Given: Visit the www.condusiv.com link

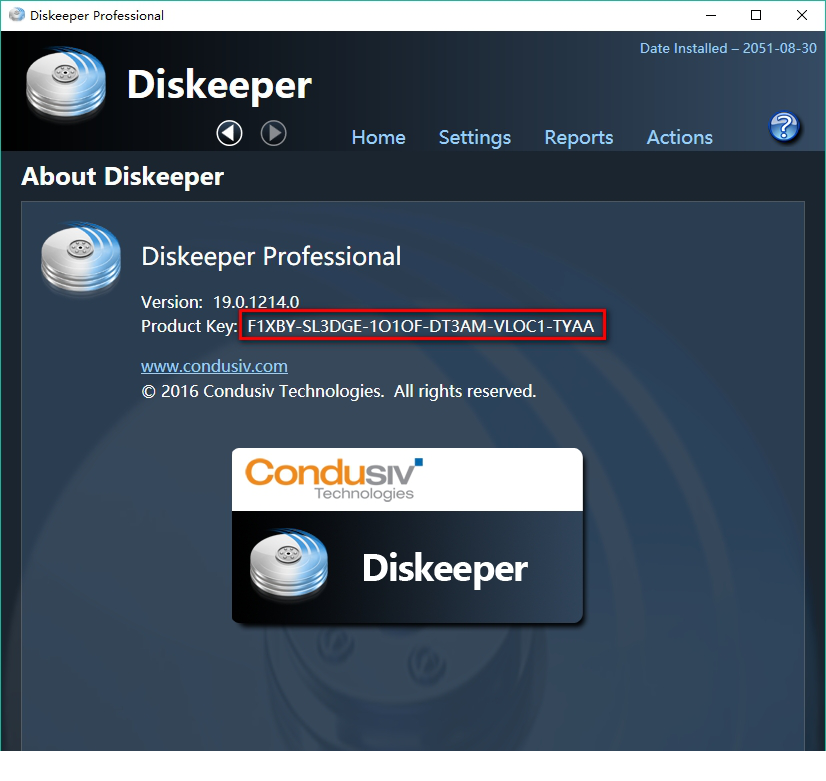Looking at the screenshot, I should click(x=214, y=366).
